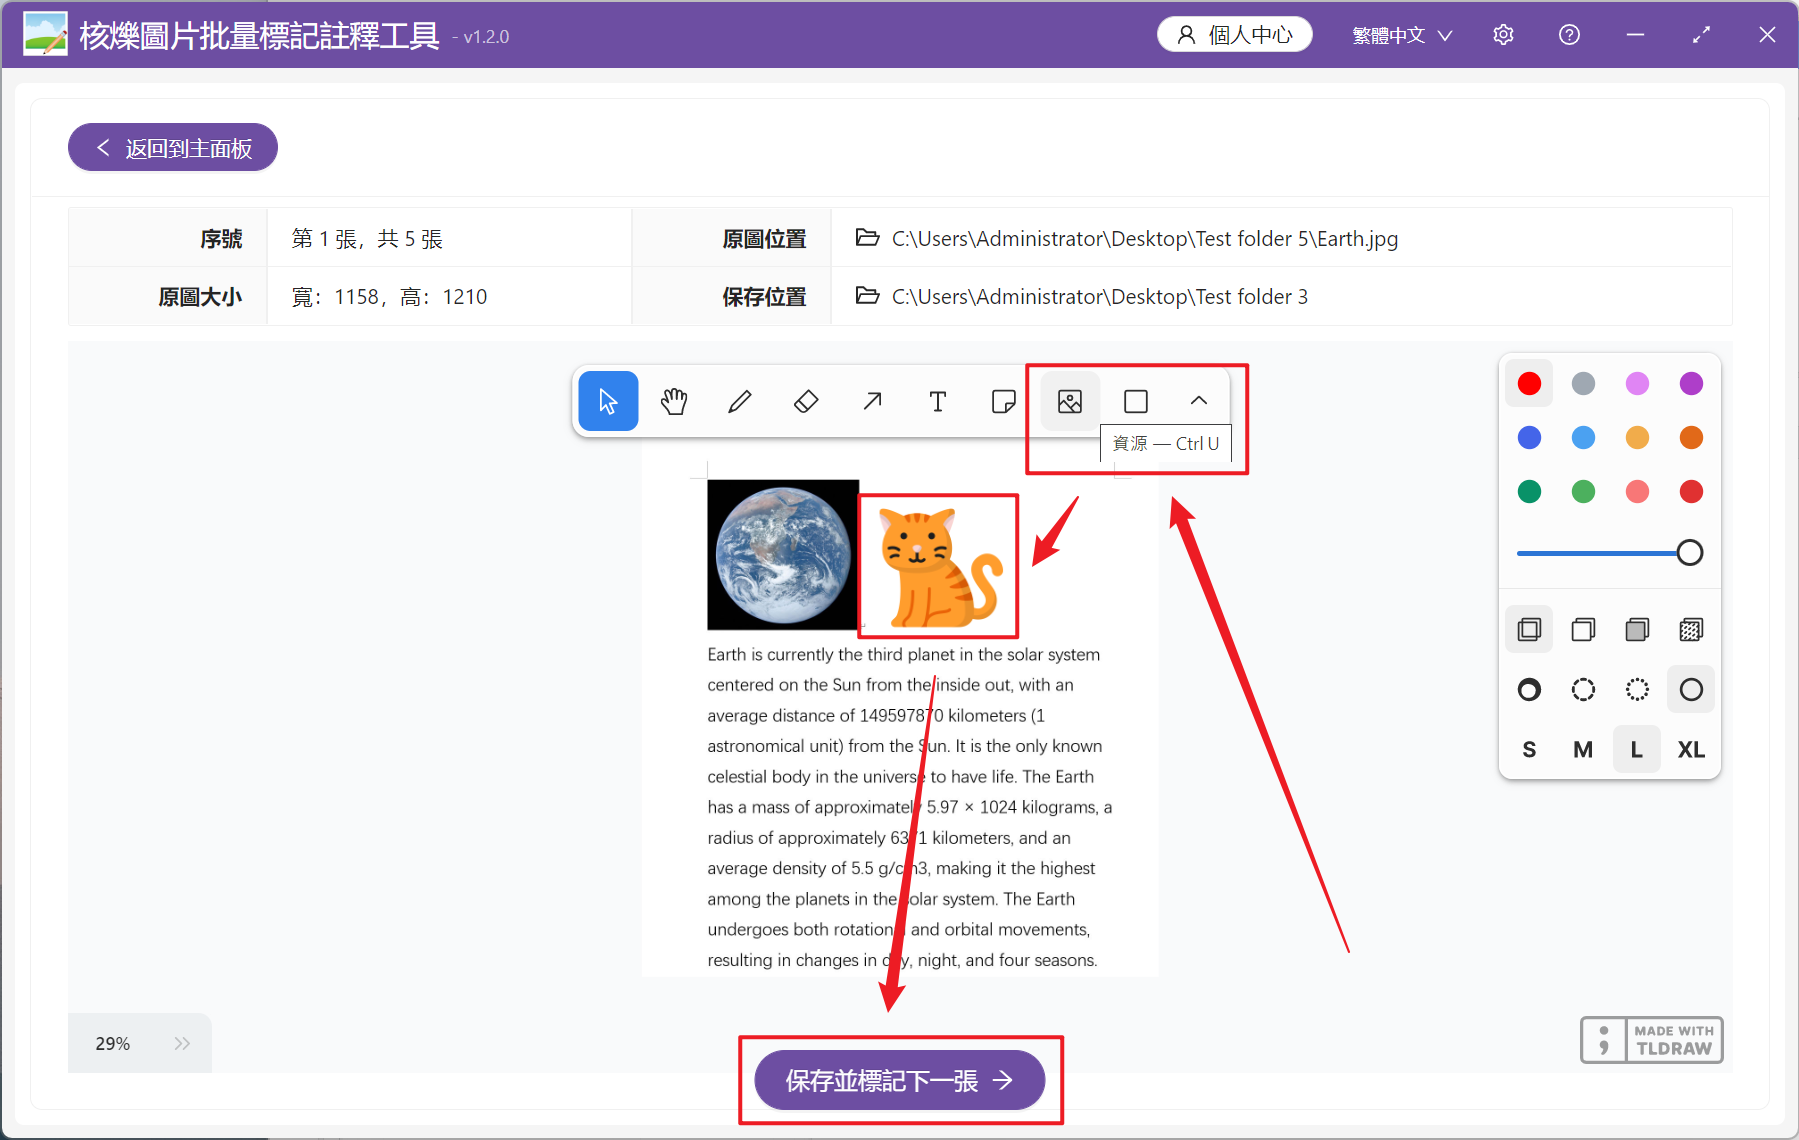This screenshot has width=1799, height=1140.
Task: Set stroke size to L
Action: 1637,749
